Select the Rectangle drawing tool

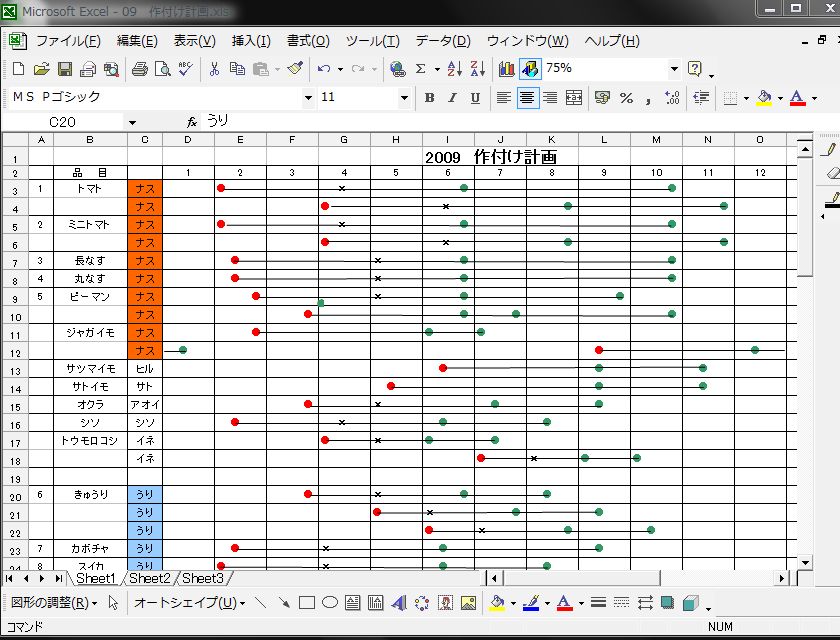[307, 603]
